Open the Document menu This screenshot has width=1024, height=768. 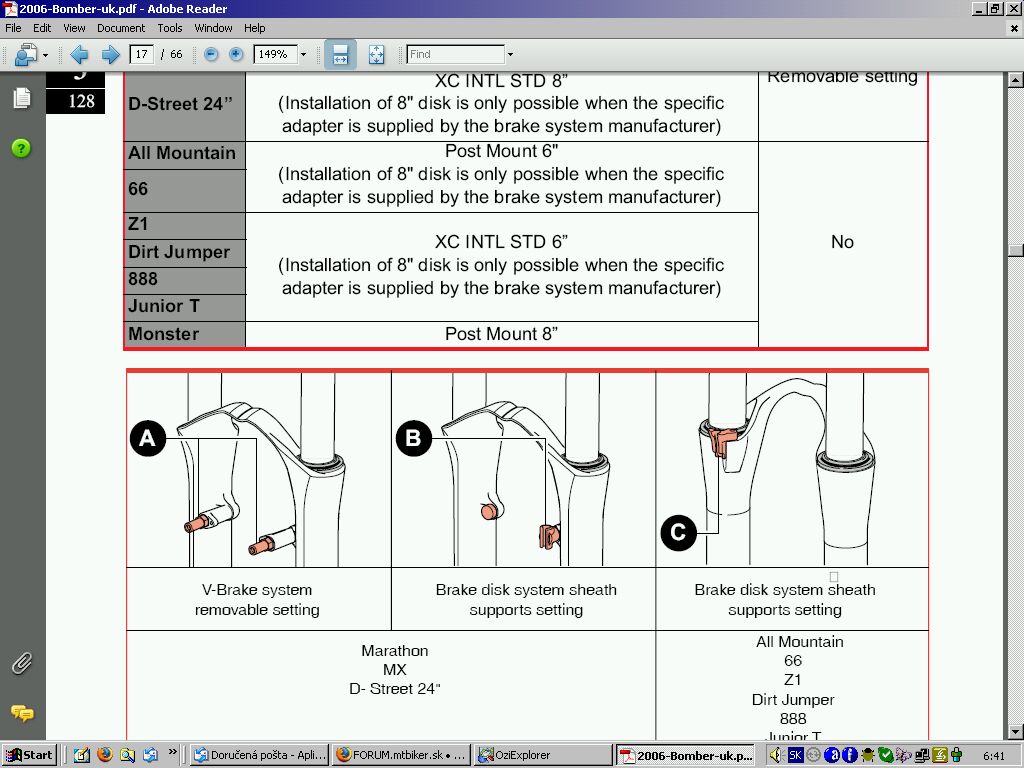tap(121, 28)
